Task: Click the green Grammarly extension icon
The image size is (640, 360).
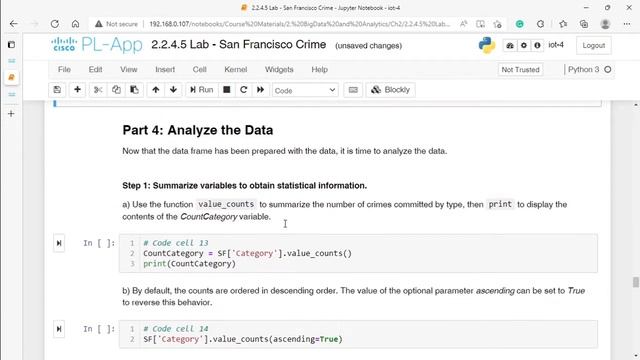Action: point(520,24)
